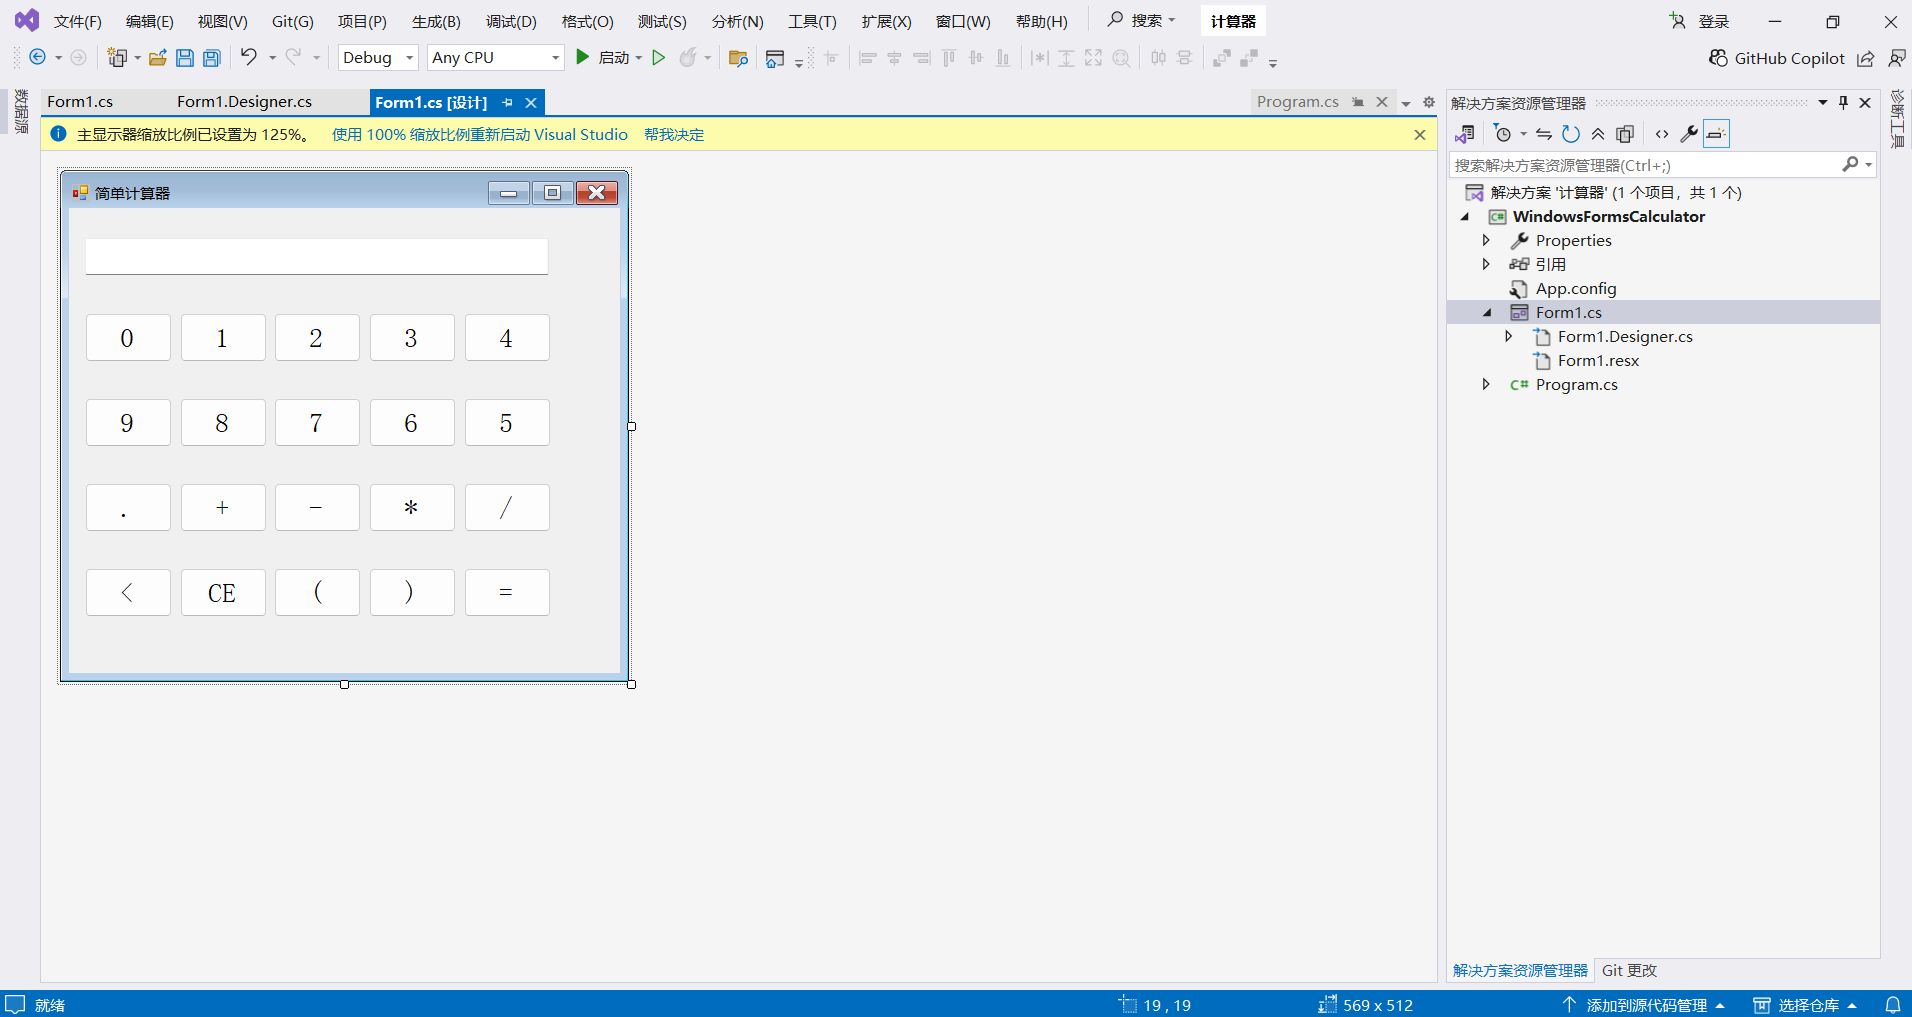Click the New Project icon in toolbar

click(x=117, y=58)
